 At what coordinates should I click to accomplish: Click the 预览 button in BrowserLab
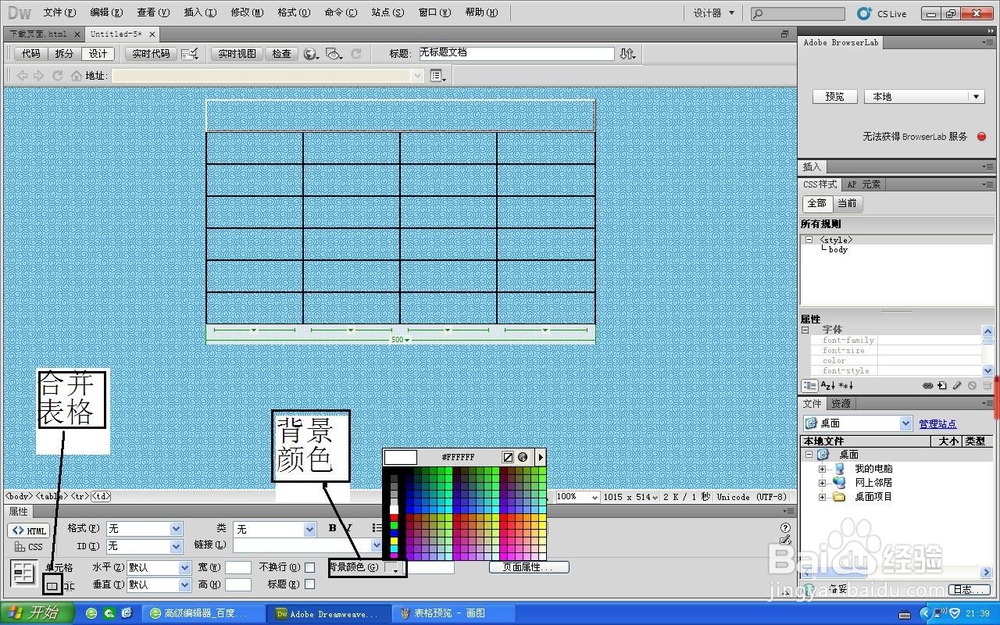pos(835,96)
